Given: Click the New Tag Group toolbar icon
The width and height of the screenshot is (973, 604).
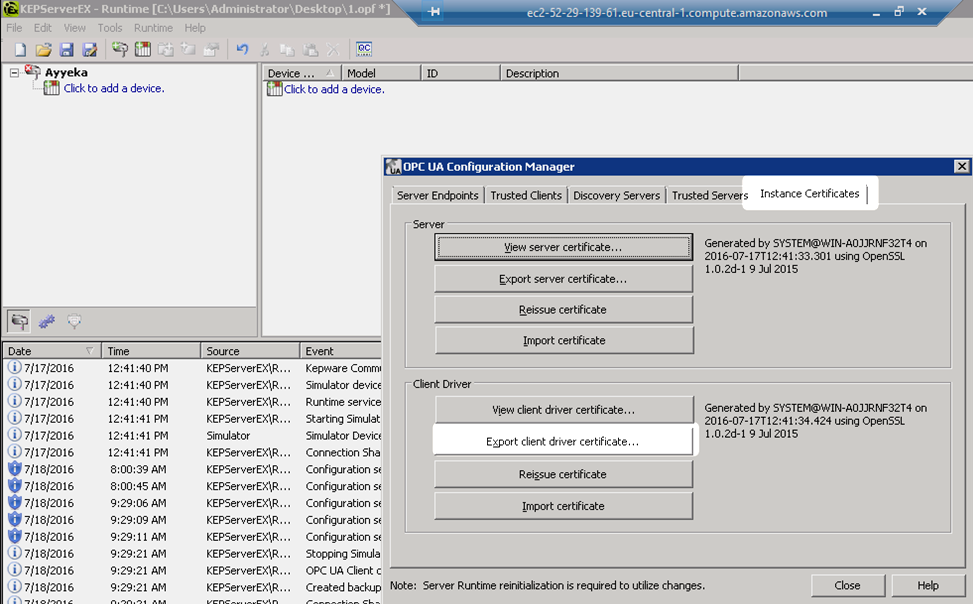Looking at the screenshot, I should 166,49.
